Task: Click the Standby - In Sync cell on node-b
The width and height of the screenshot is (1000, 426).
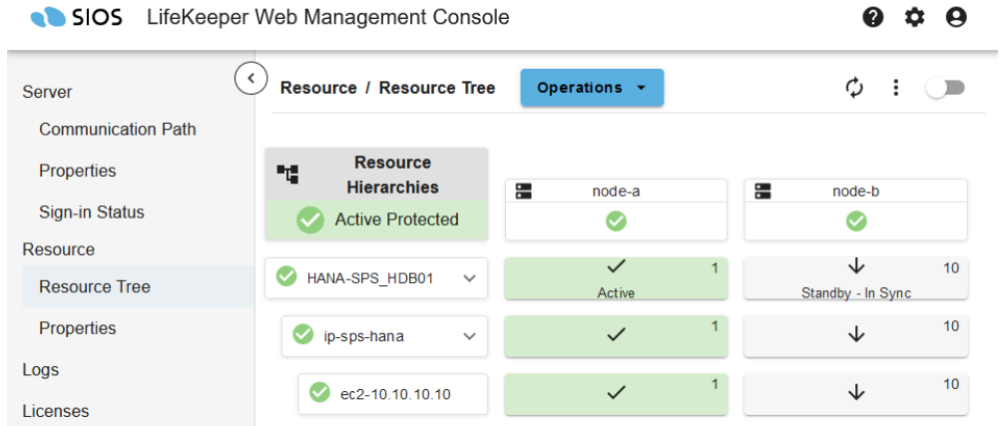Action: [855, 279]
